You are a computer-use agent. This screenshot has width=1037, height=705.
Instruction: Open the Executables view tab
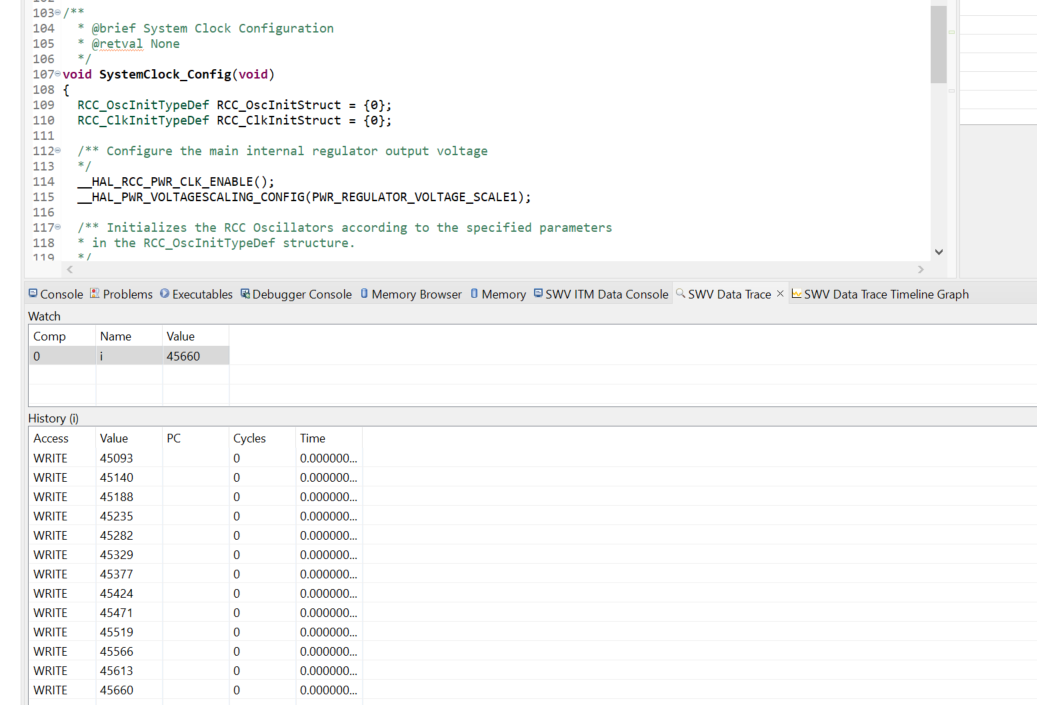[x=201, y=294]
